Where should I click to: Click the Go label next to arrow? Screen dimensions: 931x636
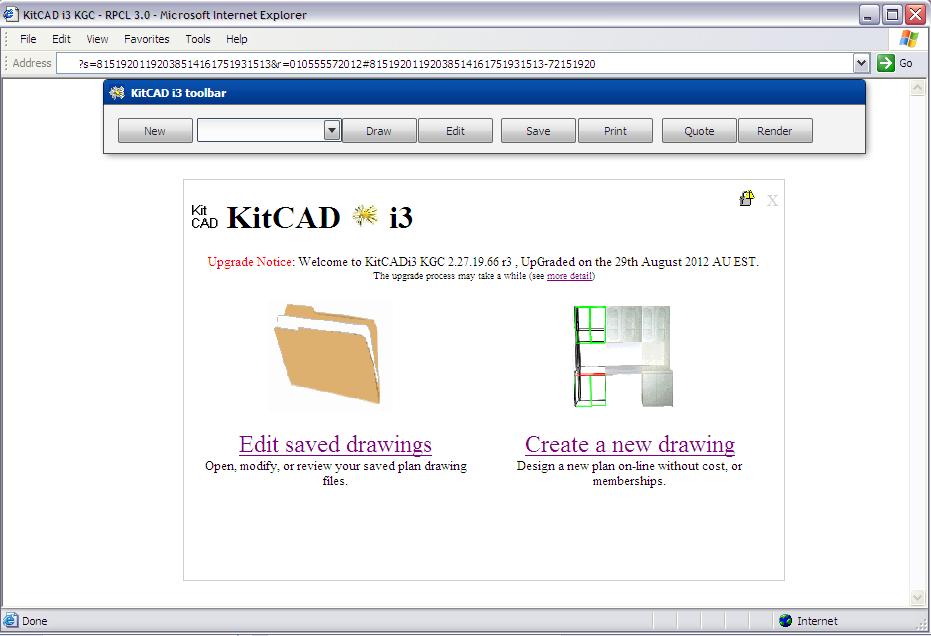tap(905, 63)
